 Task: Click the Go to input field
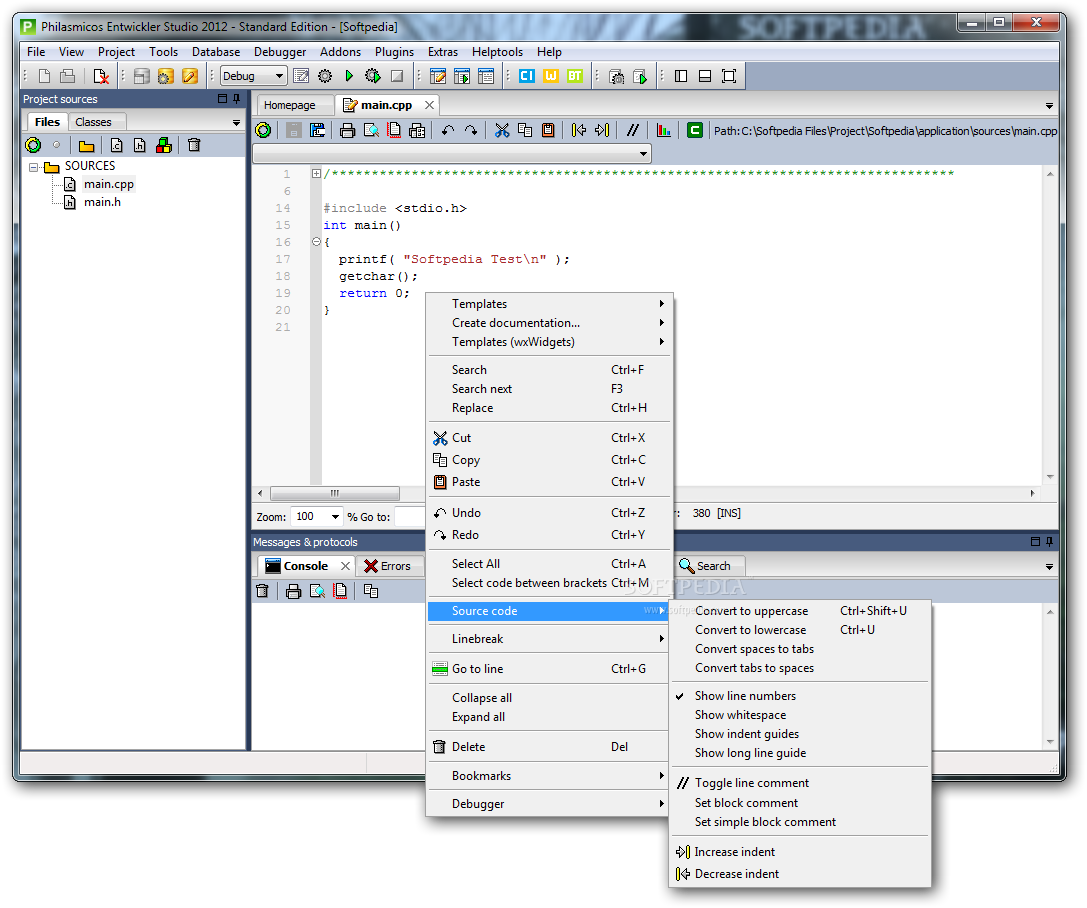pos(410,516)
